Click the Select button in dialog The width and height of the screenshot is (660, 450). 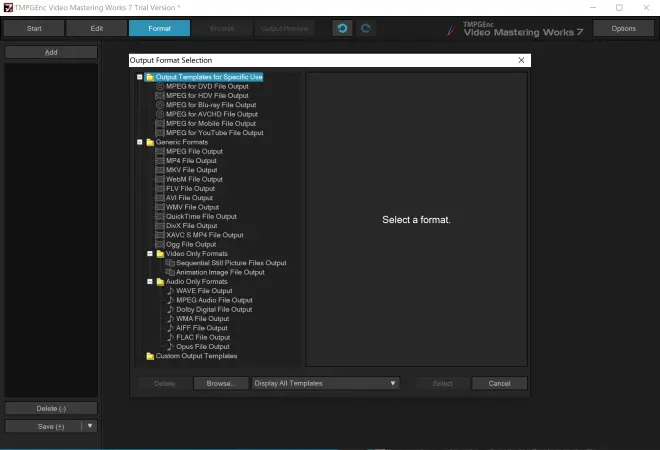pos(442,383)
